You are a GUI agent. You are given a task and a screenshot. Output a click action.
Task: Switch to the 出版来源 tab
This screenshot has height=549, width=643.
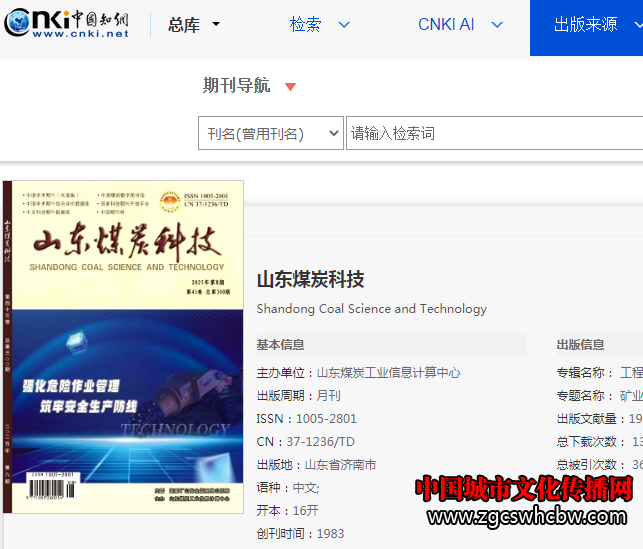pyautogui.click(x=586, y=25)
